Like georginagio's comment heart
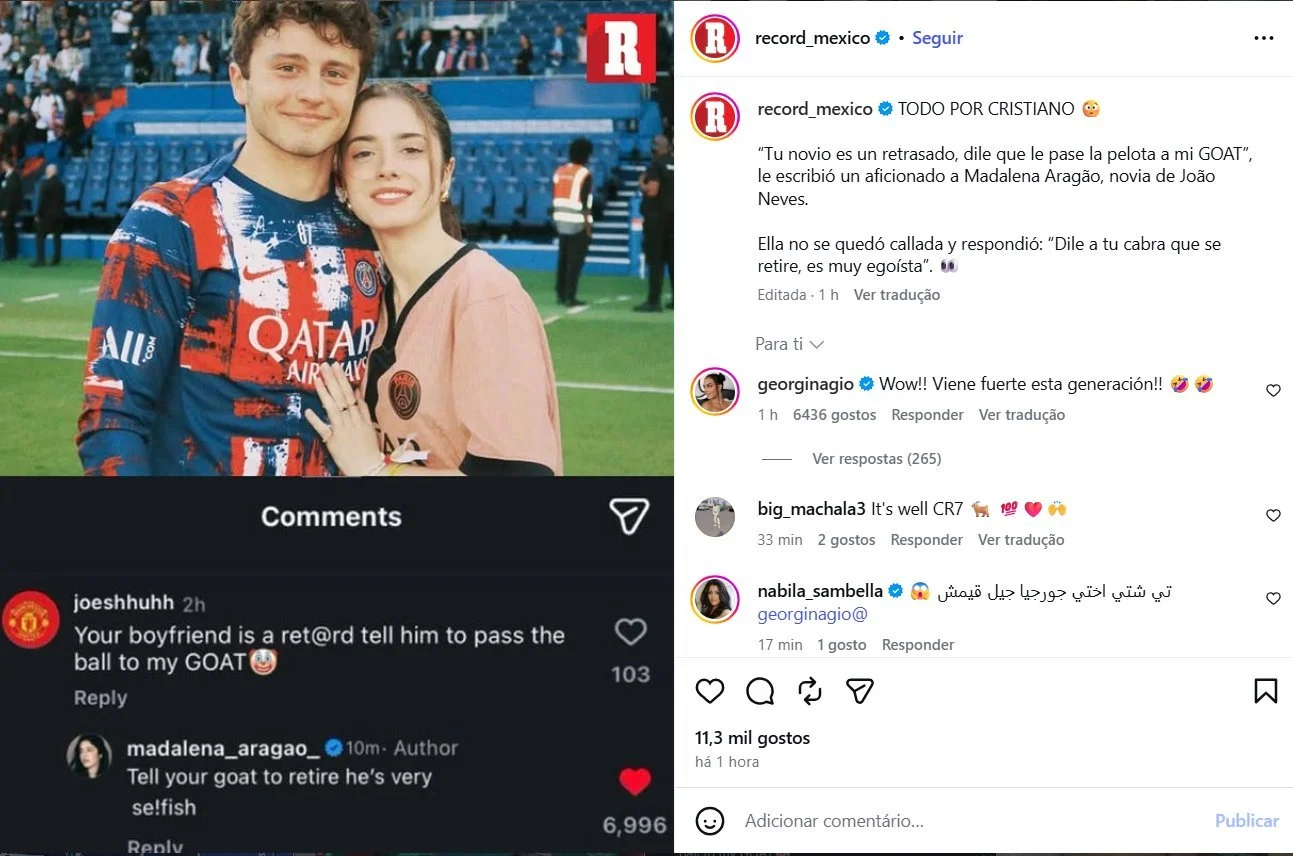1293x856 pixels. (1273, 390)
